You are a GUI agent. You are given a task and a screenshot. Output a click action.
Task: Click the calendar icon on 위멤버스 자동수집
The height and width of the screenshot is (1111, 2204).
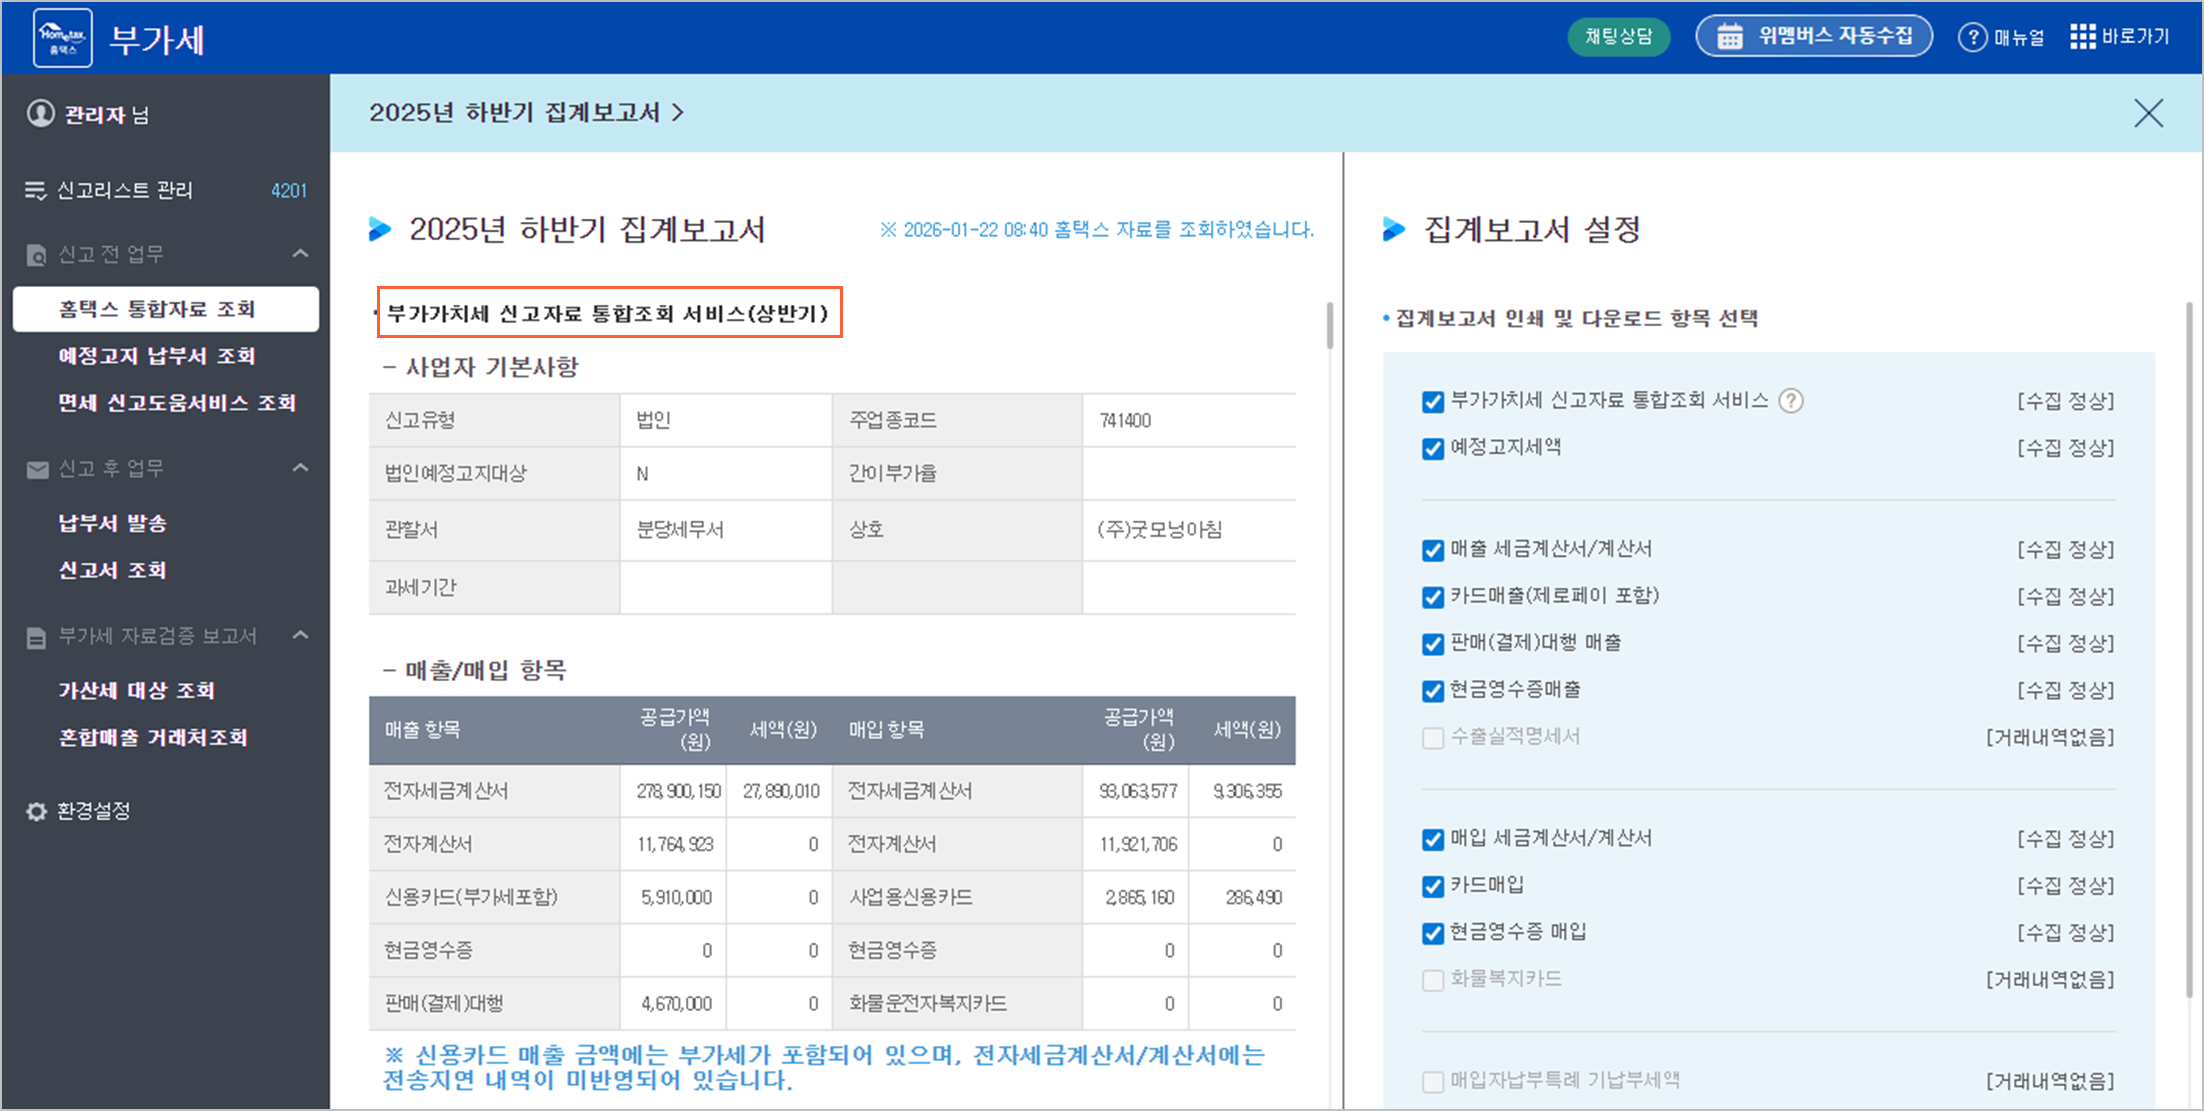click(x=1729, y=37)
